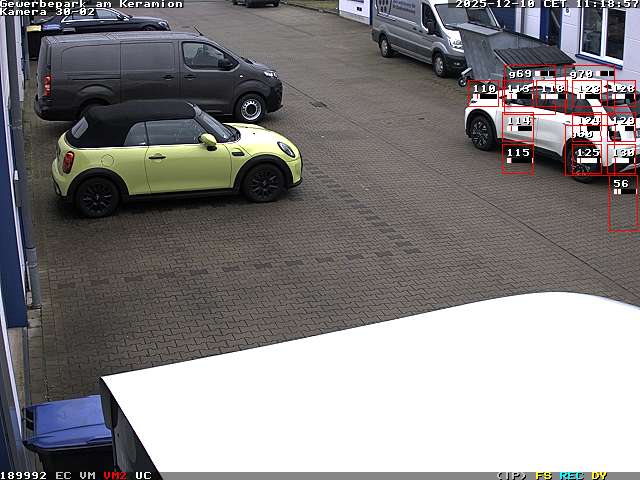Click the Kamera 30-02 camera label
The width and height of the screenshot is (640, 480).
pos(47,12)
